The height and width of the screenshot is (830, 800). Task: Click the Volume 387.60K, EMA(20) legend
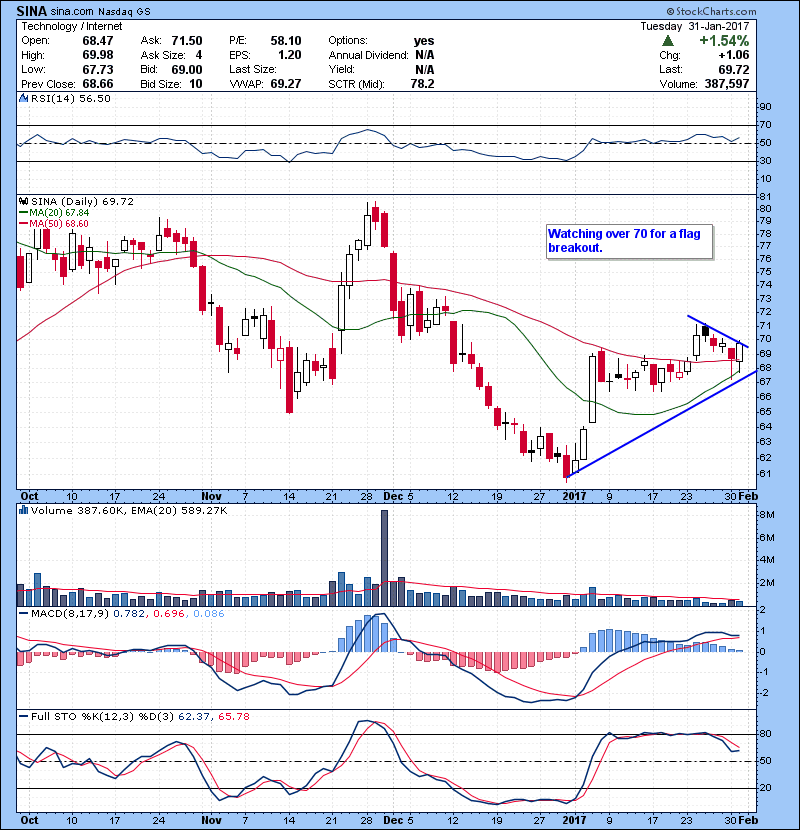(x=129, y=511)
